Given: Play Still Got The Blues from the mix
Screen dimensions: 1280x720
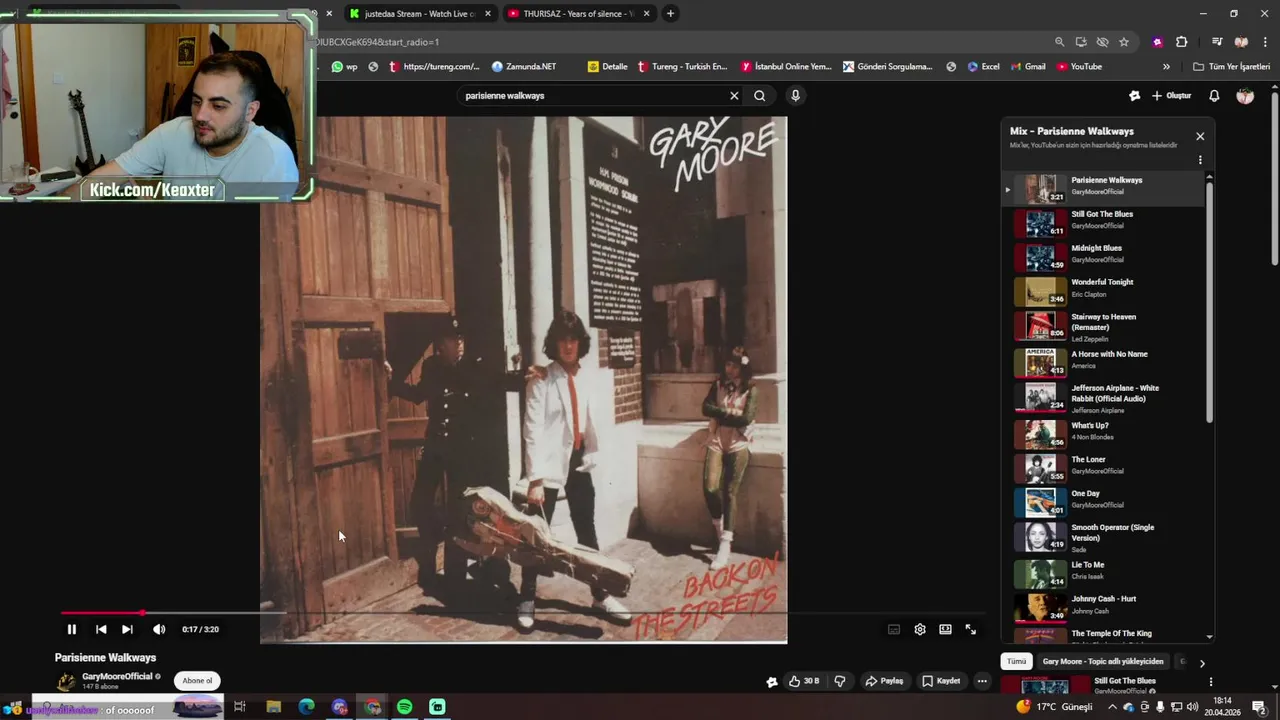Looking at the screenshot, I should (1105, 223).
